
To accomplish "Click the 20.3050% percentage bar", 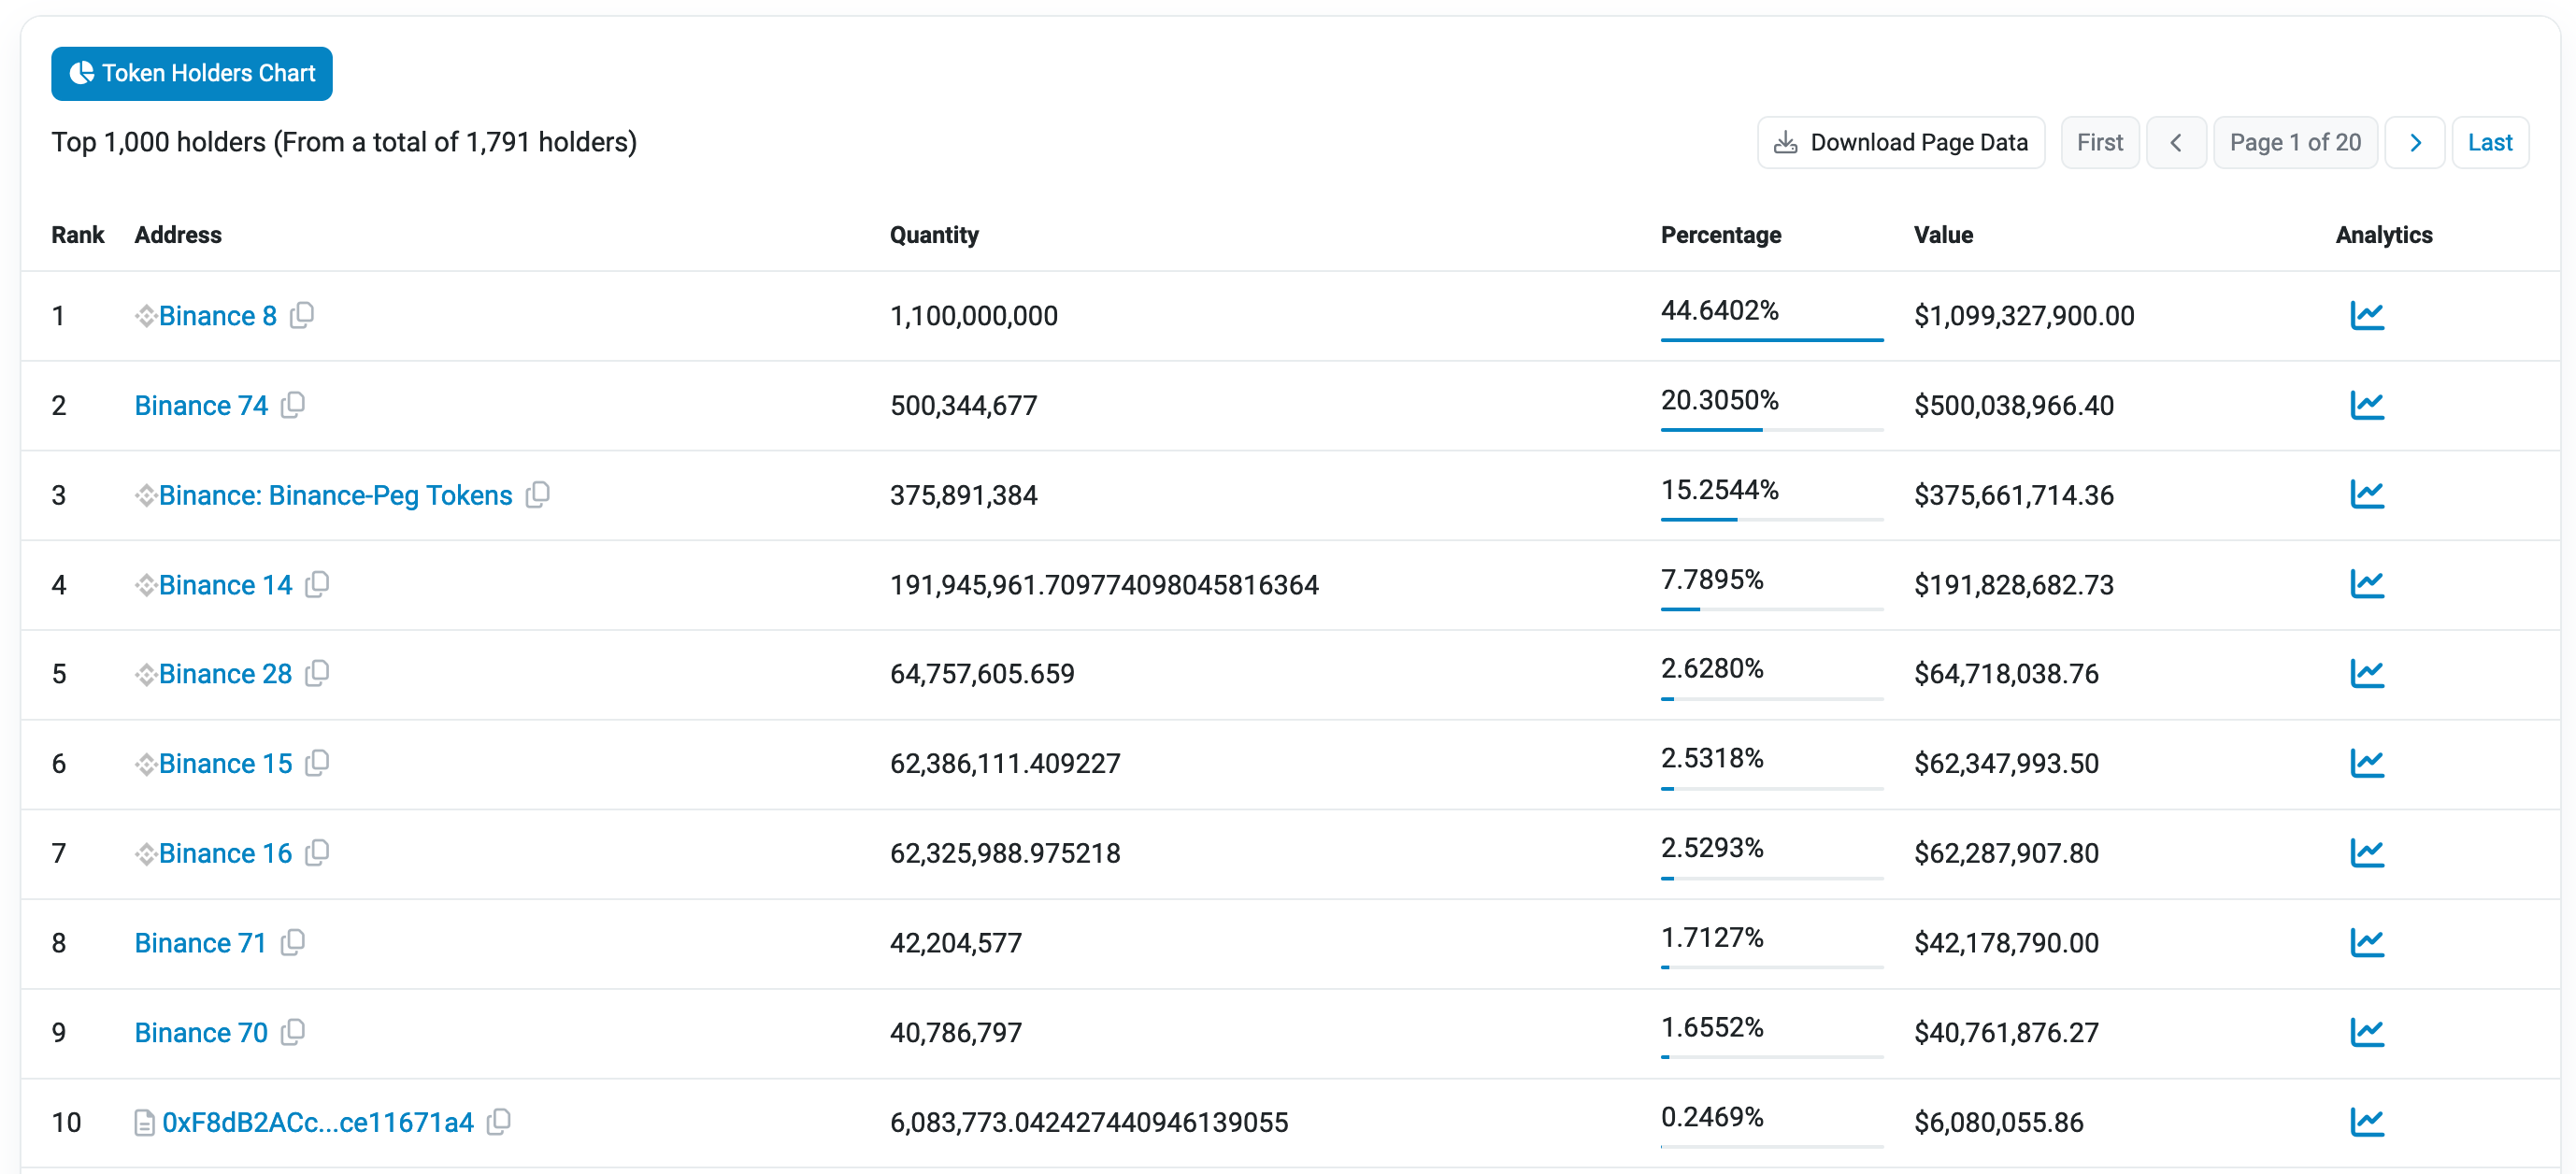I will (1771, 429).
